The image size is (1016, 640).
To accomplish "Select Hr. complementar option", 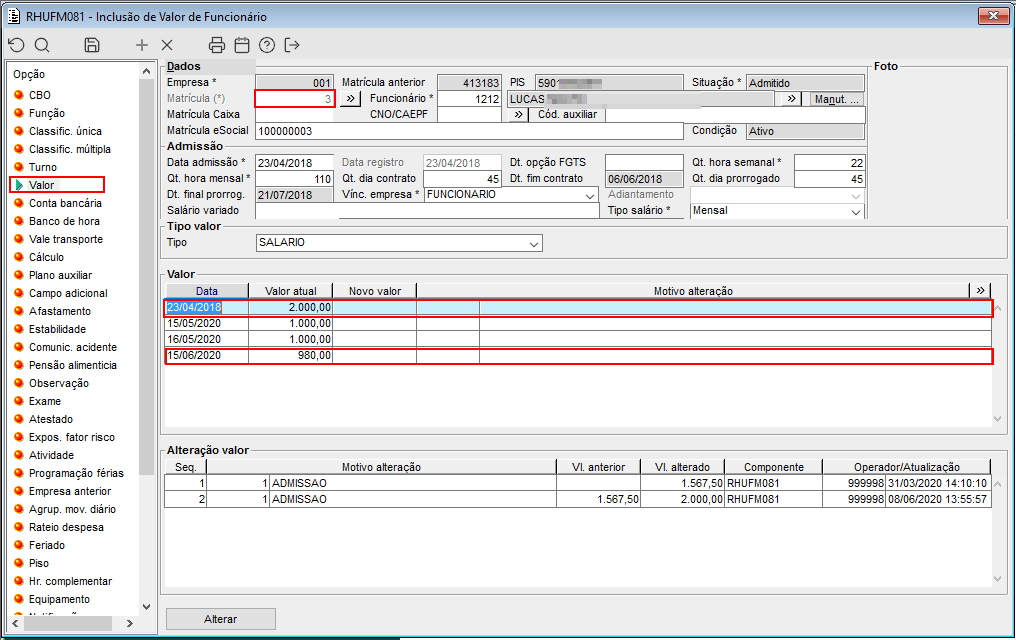I will click(70, 581).
